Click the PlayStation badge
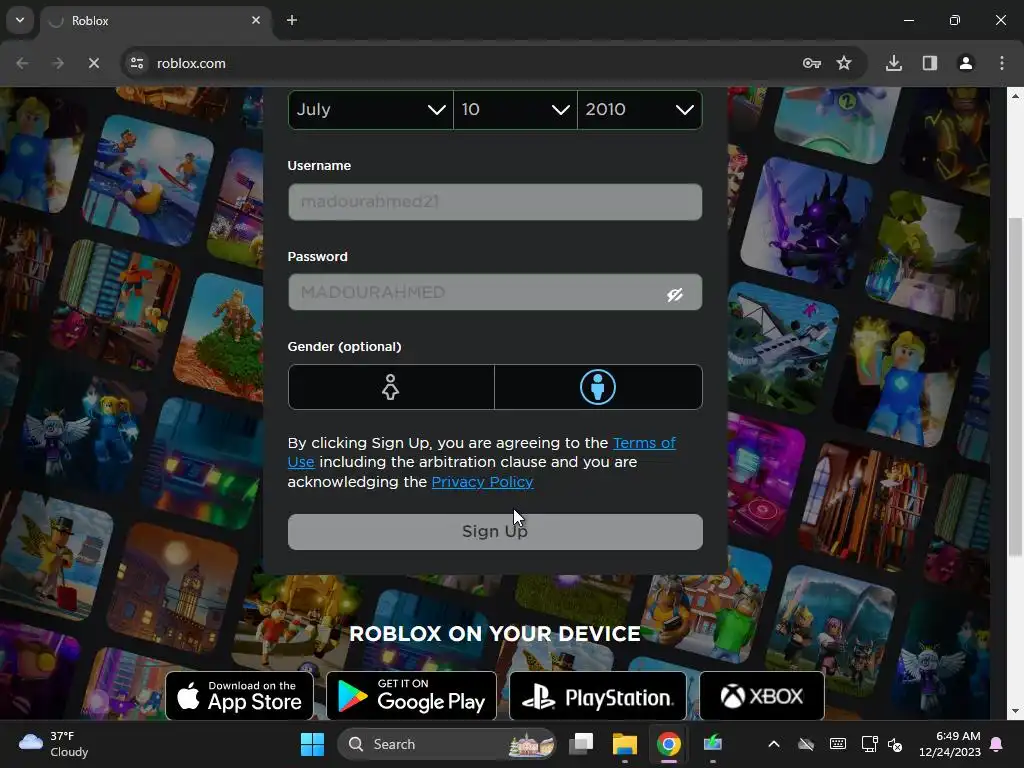Screen dimensions: 1024x768 click(x=598, y=696)
